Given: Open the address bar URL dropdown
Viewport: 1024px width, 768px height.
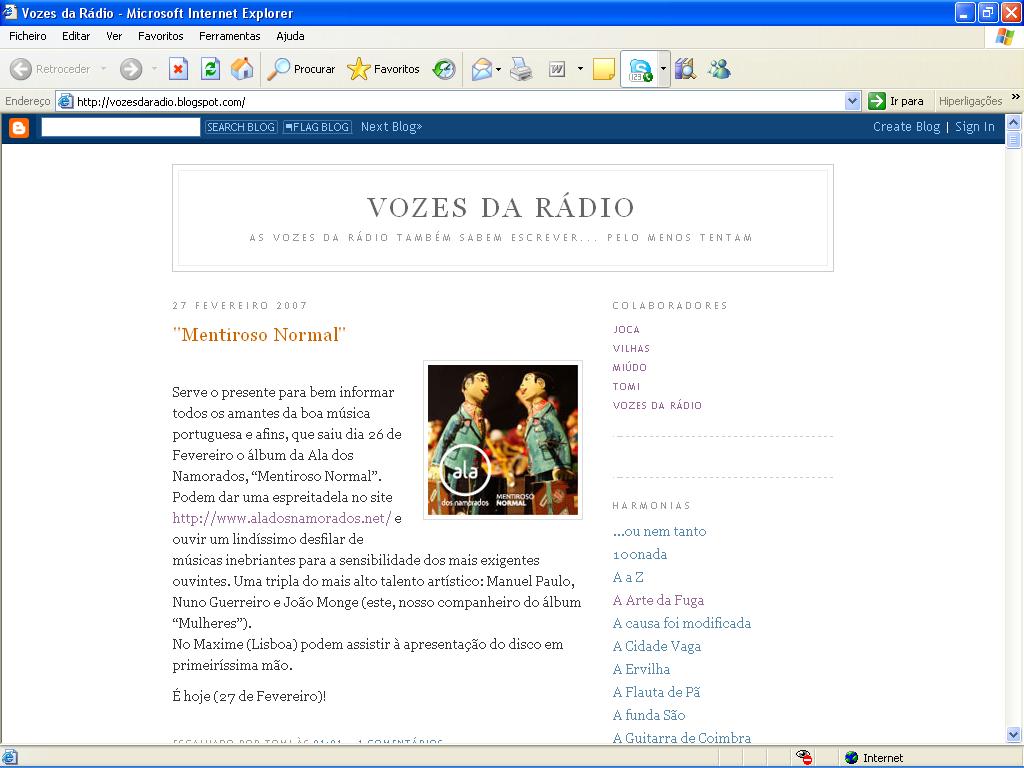Looking at the screenshot, I should 852,101.
